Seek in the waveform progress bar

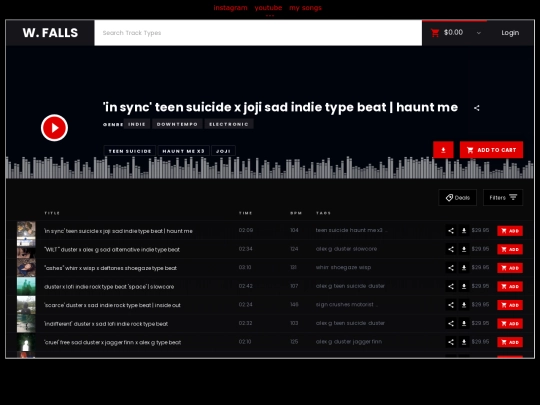pos(270,168)
